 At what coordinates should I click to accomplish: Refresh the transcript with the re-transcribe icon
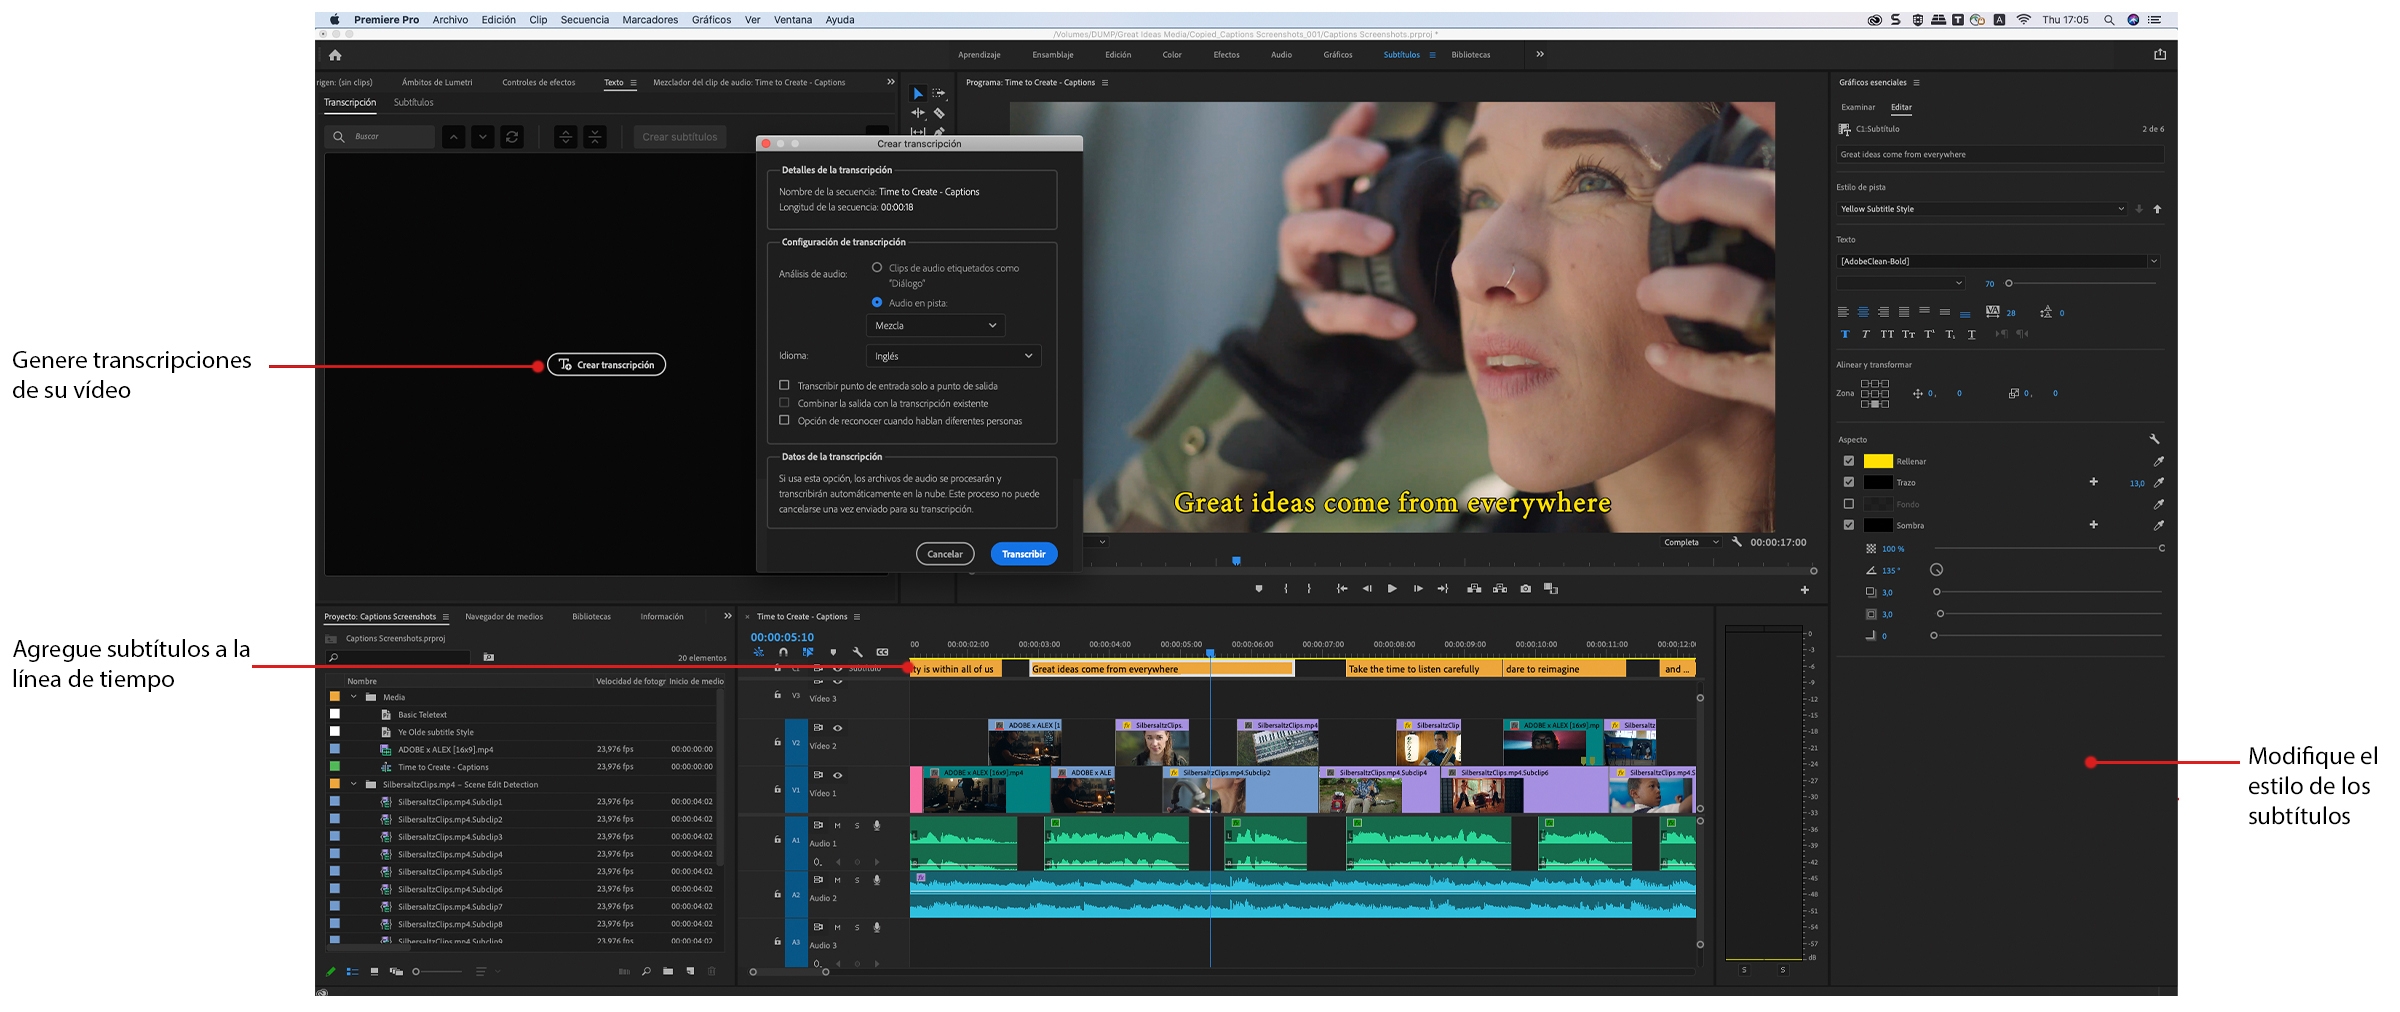click(x=512, y=137)
